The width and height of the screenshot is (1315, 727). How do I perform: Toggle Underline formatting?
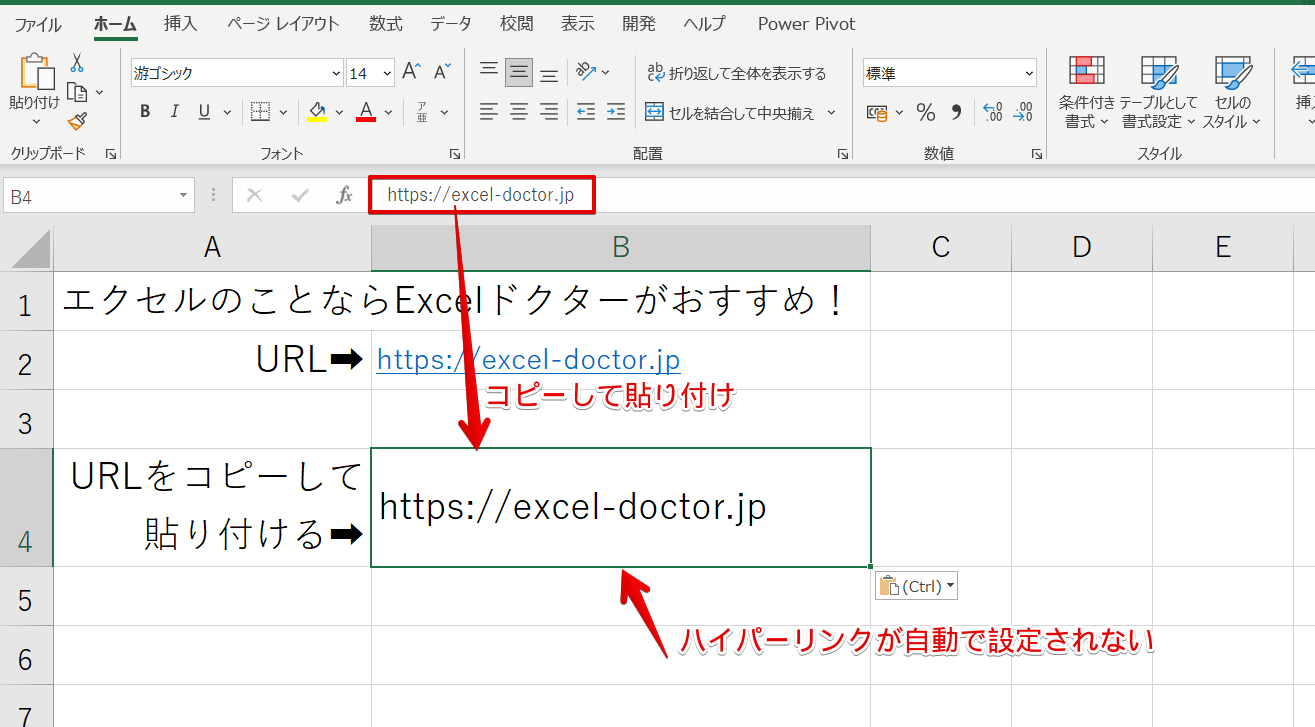(x=204, y=111)
